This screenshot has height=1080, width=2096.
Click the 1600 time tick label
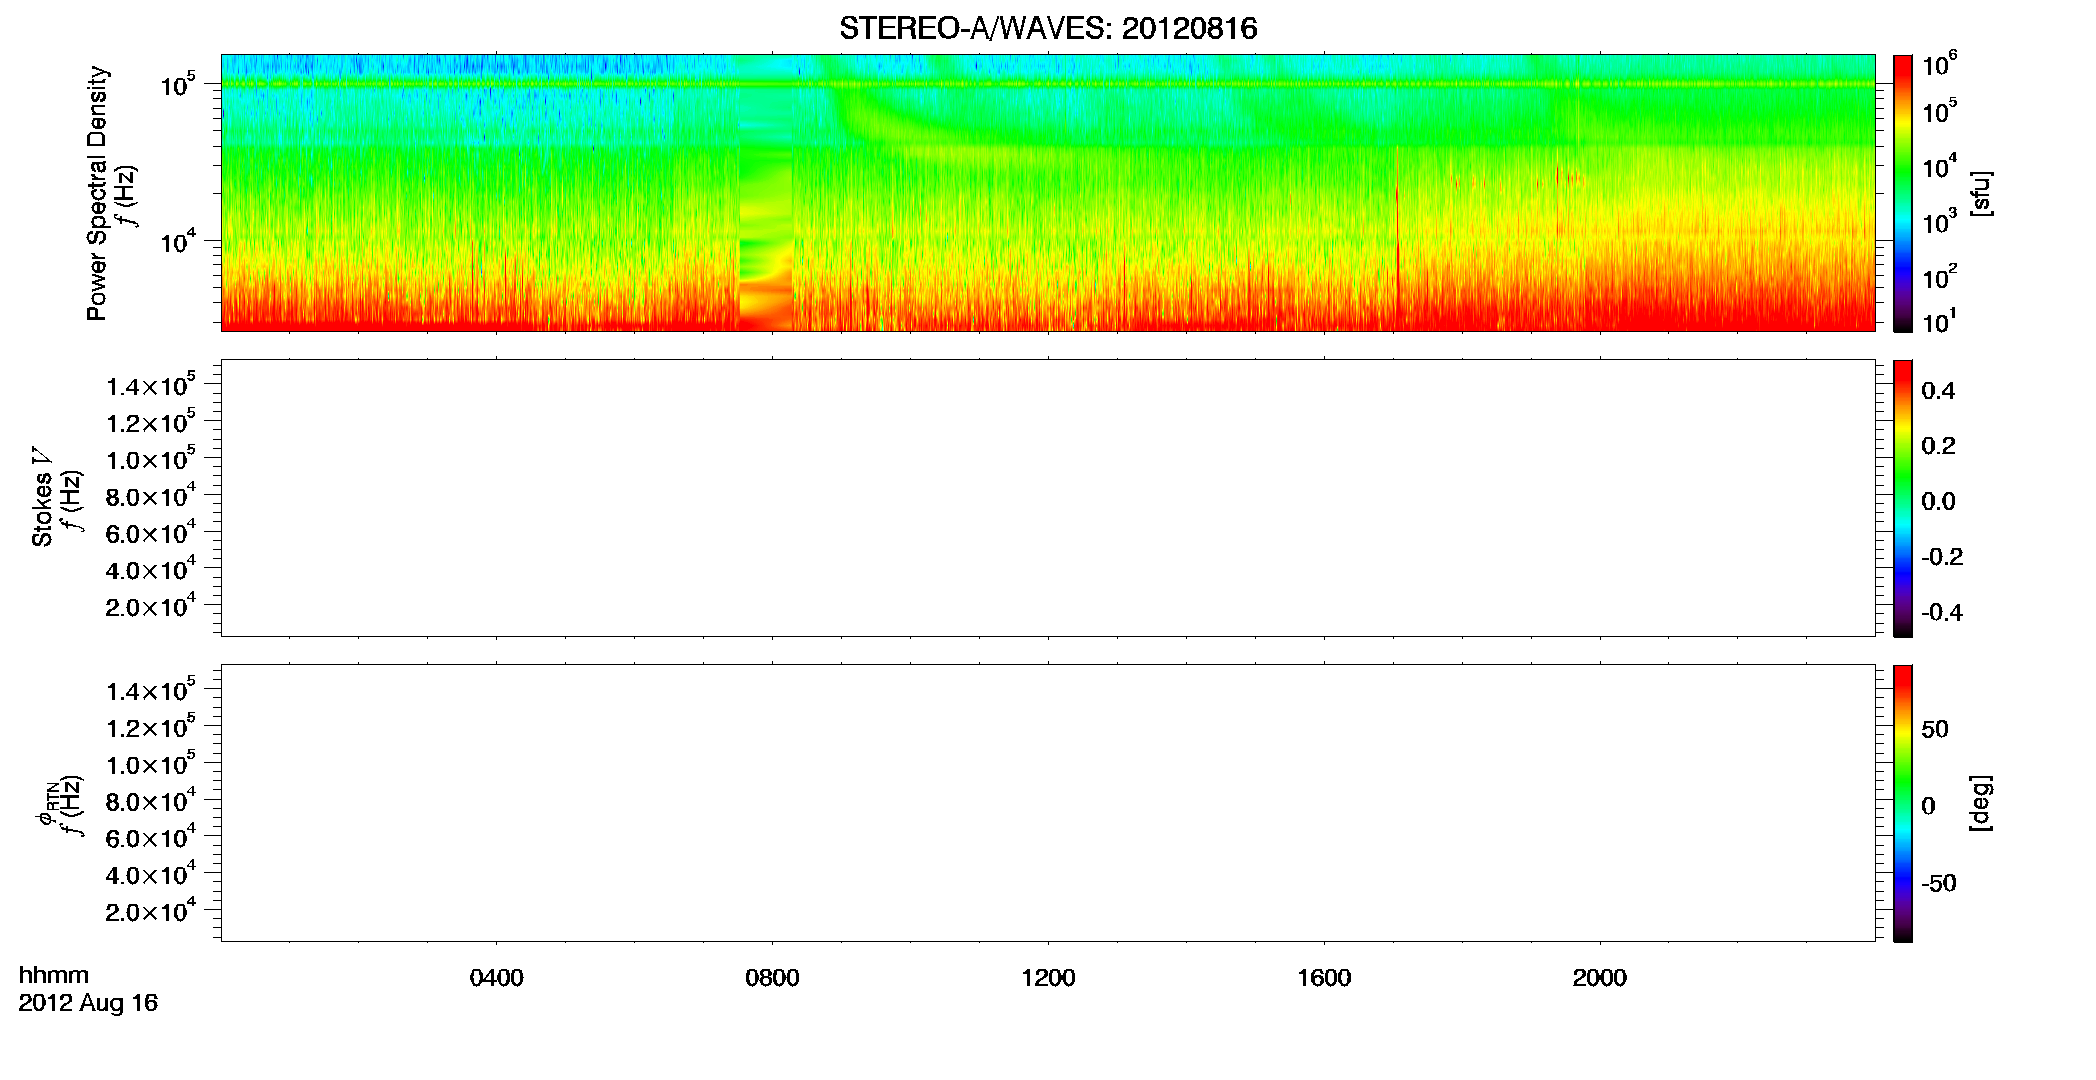point(1324,978)
